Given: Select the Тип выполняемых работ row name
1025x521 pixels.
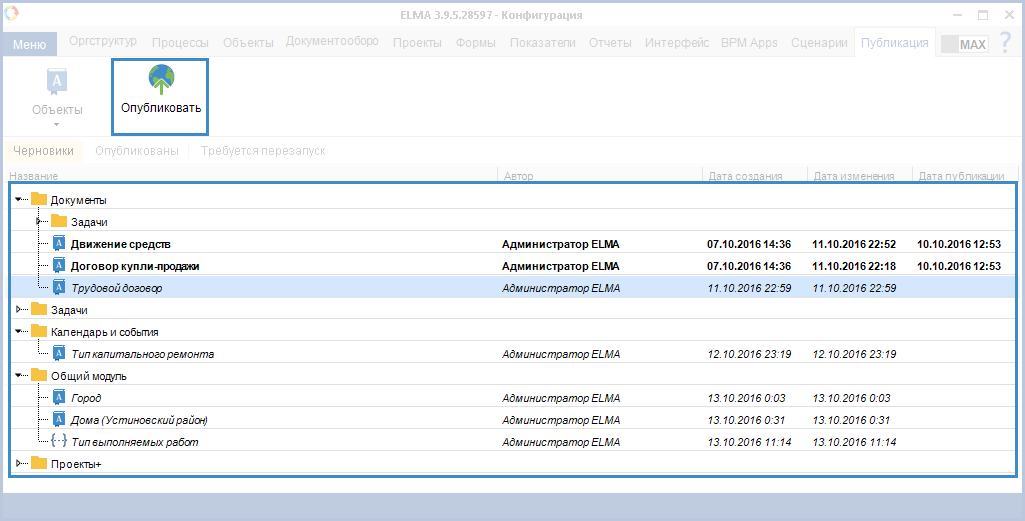Looking at the screenshot, I should 135,442.
